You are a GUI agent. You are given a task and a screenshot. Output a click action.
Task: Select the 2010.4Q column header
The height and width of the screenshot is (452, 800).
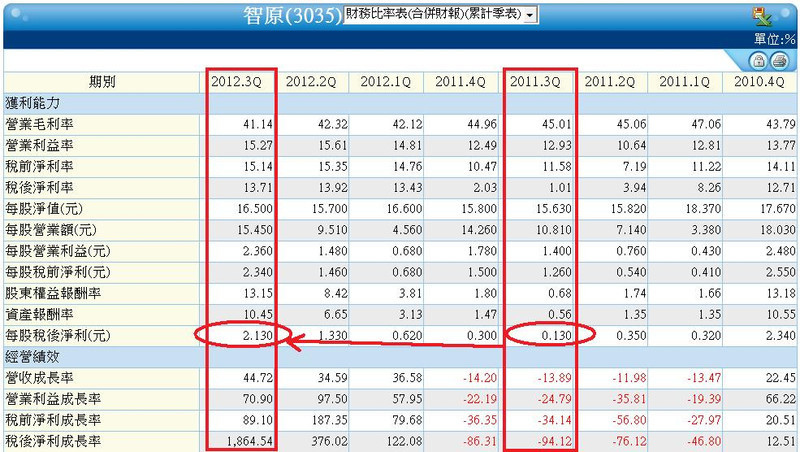click(759, 82)
